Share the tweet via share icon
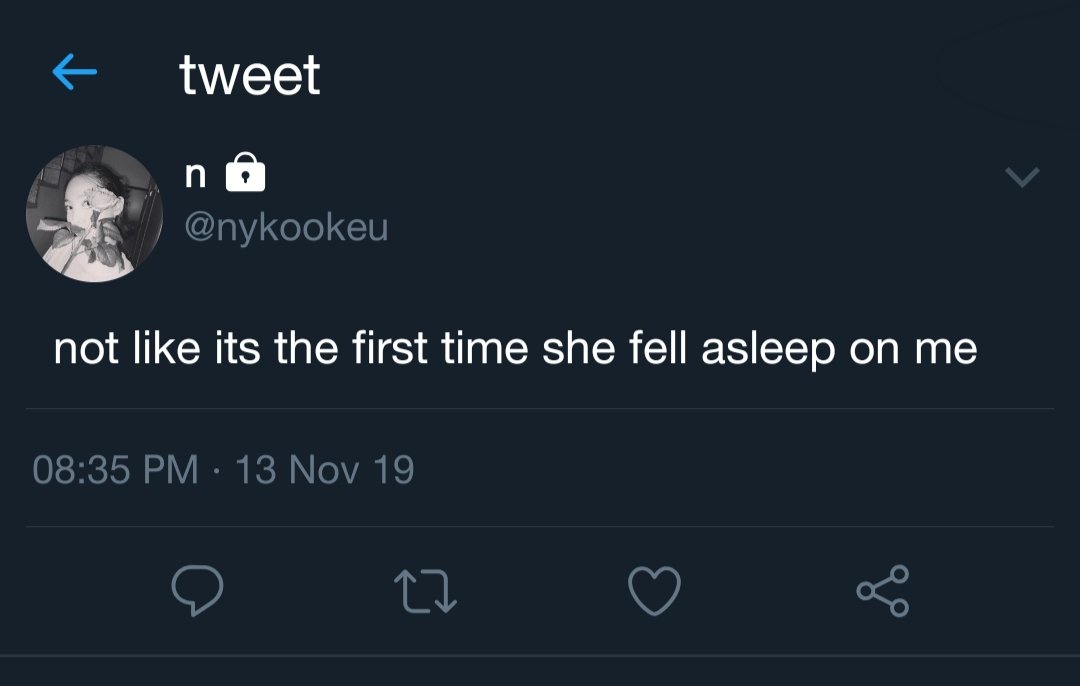Image resolution: width=1080 pixels, height=686 pixels. click(x=883, y=590)
